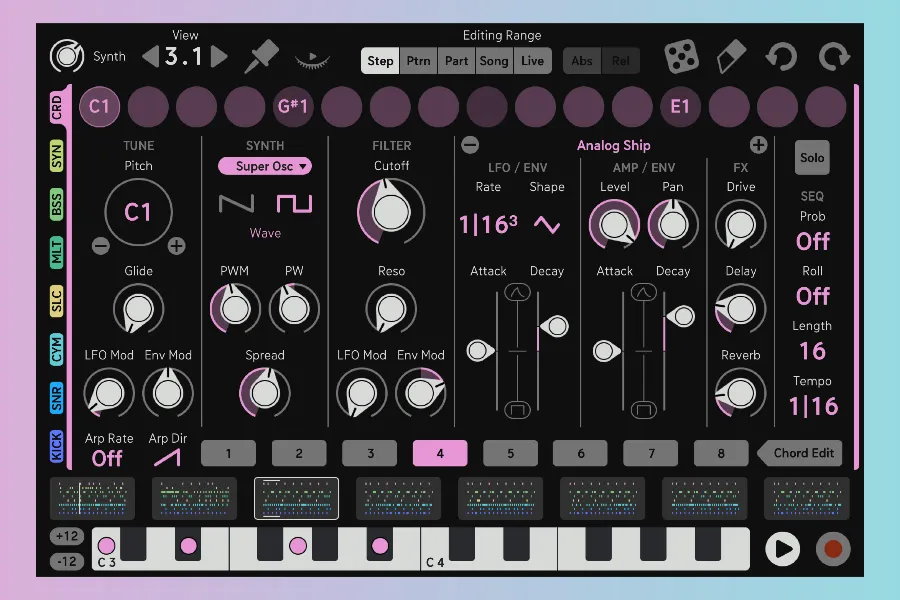Click the redo arrow icon
900x600 pixels.
(x=833, y=56)
